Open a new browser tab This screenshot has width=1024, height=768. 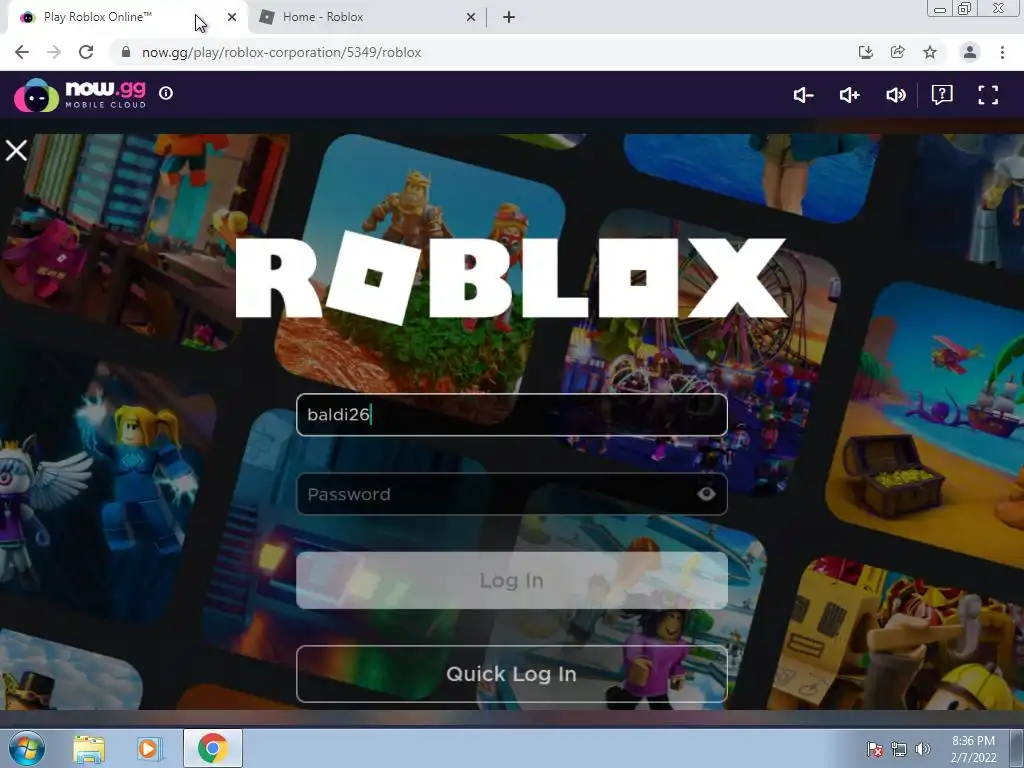pos(509,17)
